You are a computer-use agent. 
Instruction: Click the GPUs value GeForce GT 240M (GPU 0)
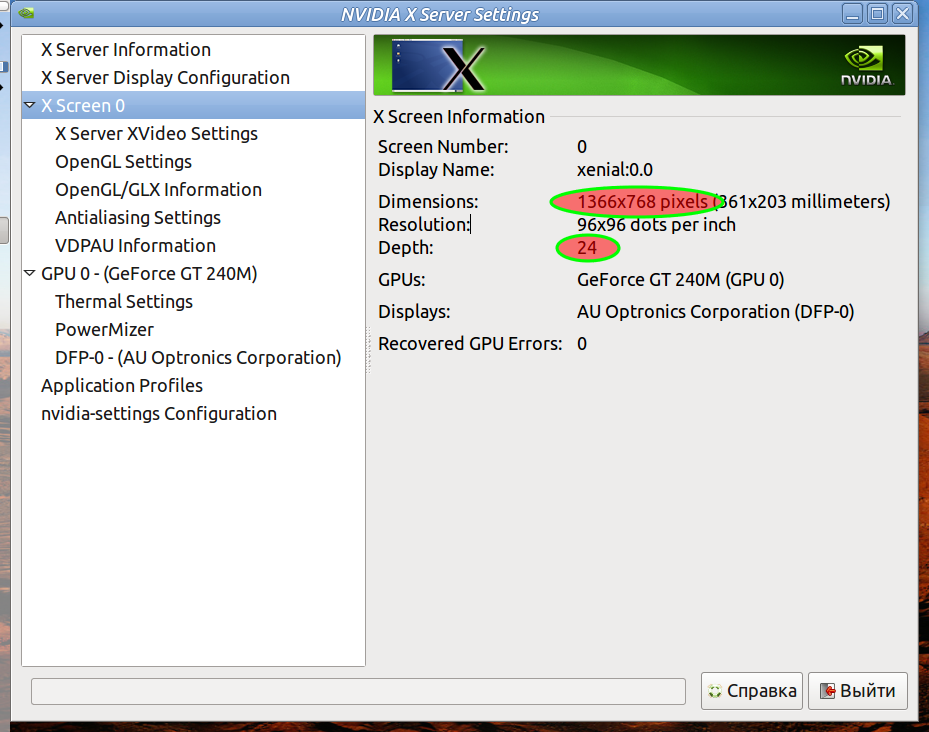(x=680, y=280)
